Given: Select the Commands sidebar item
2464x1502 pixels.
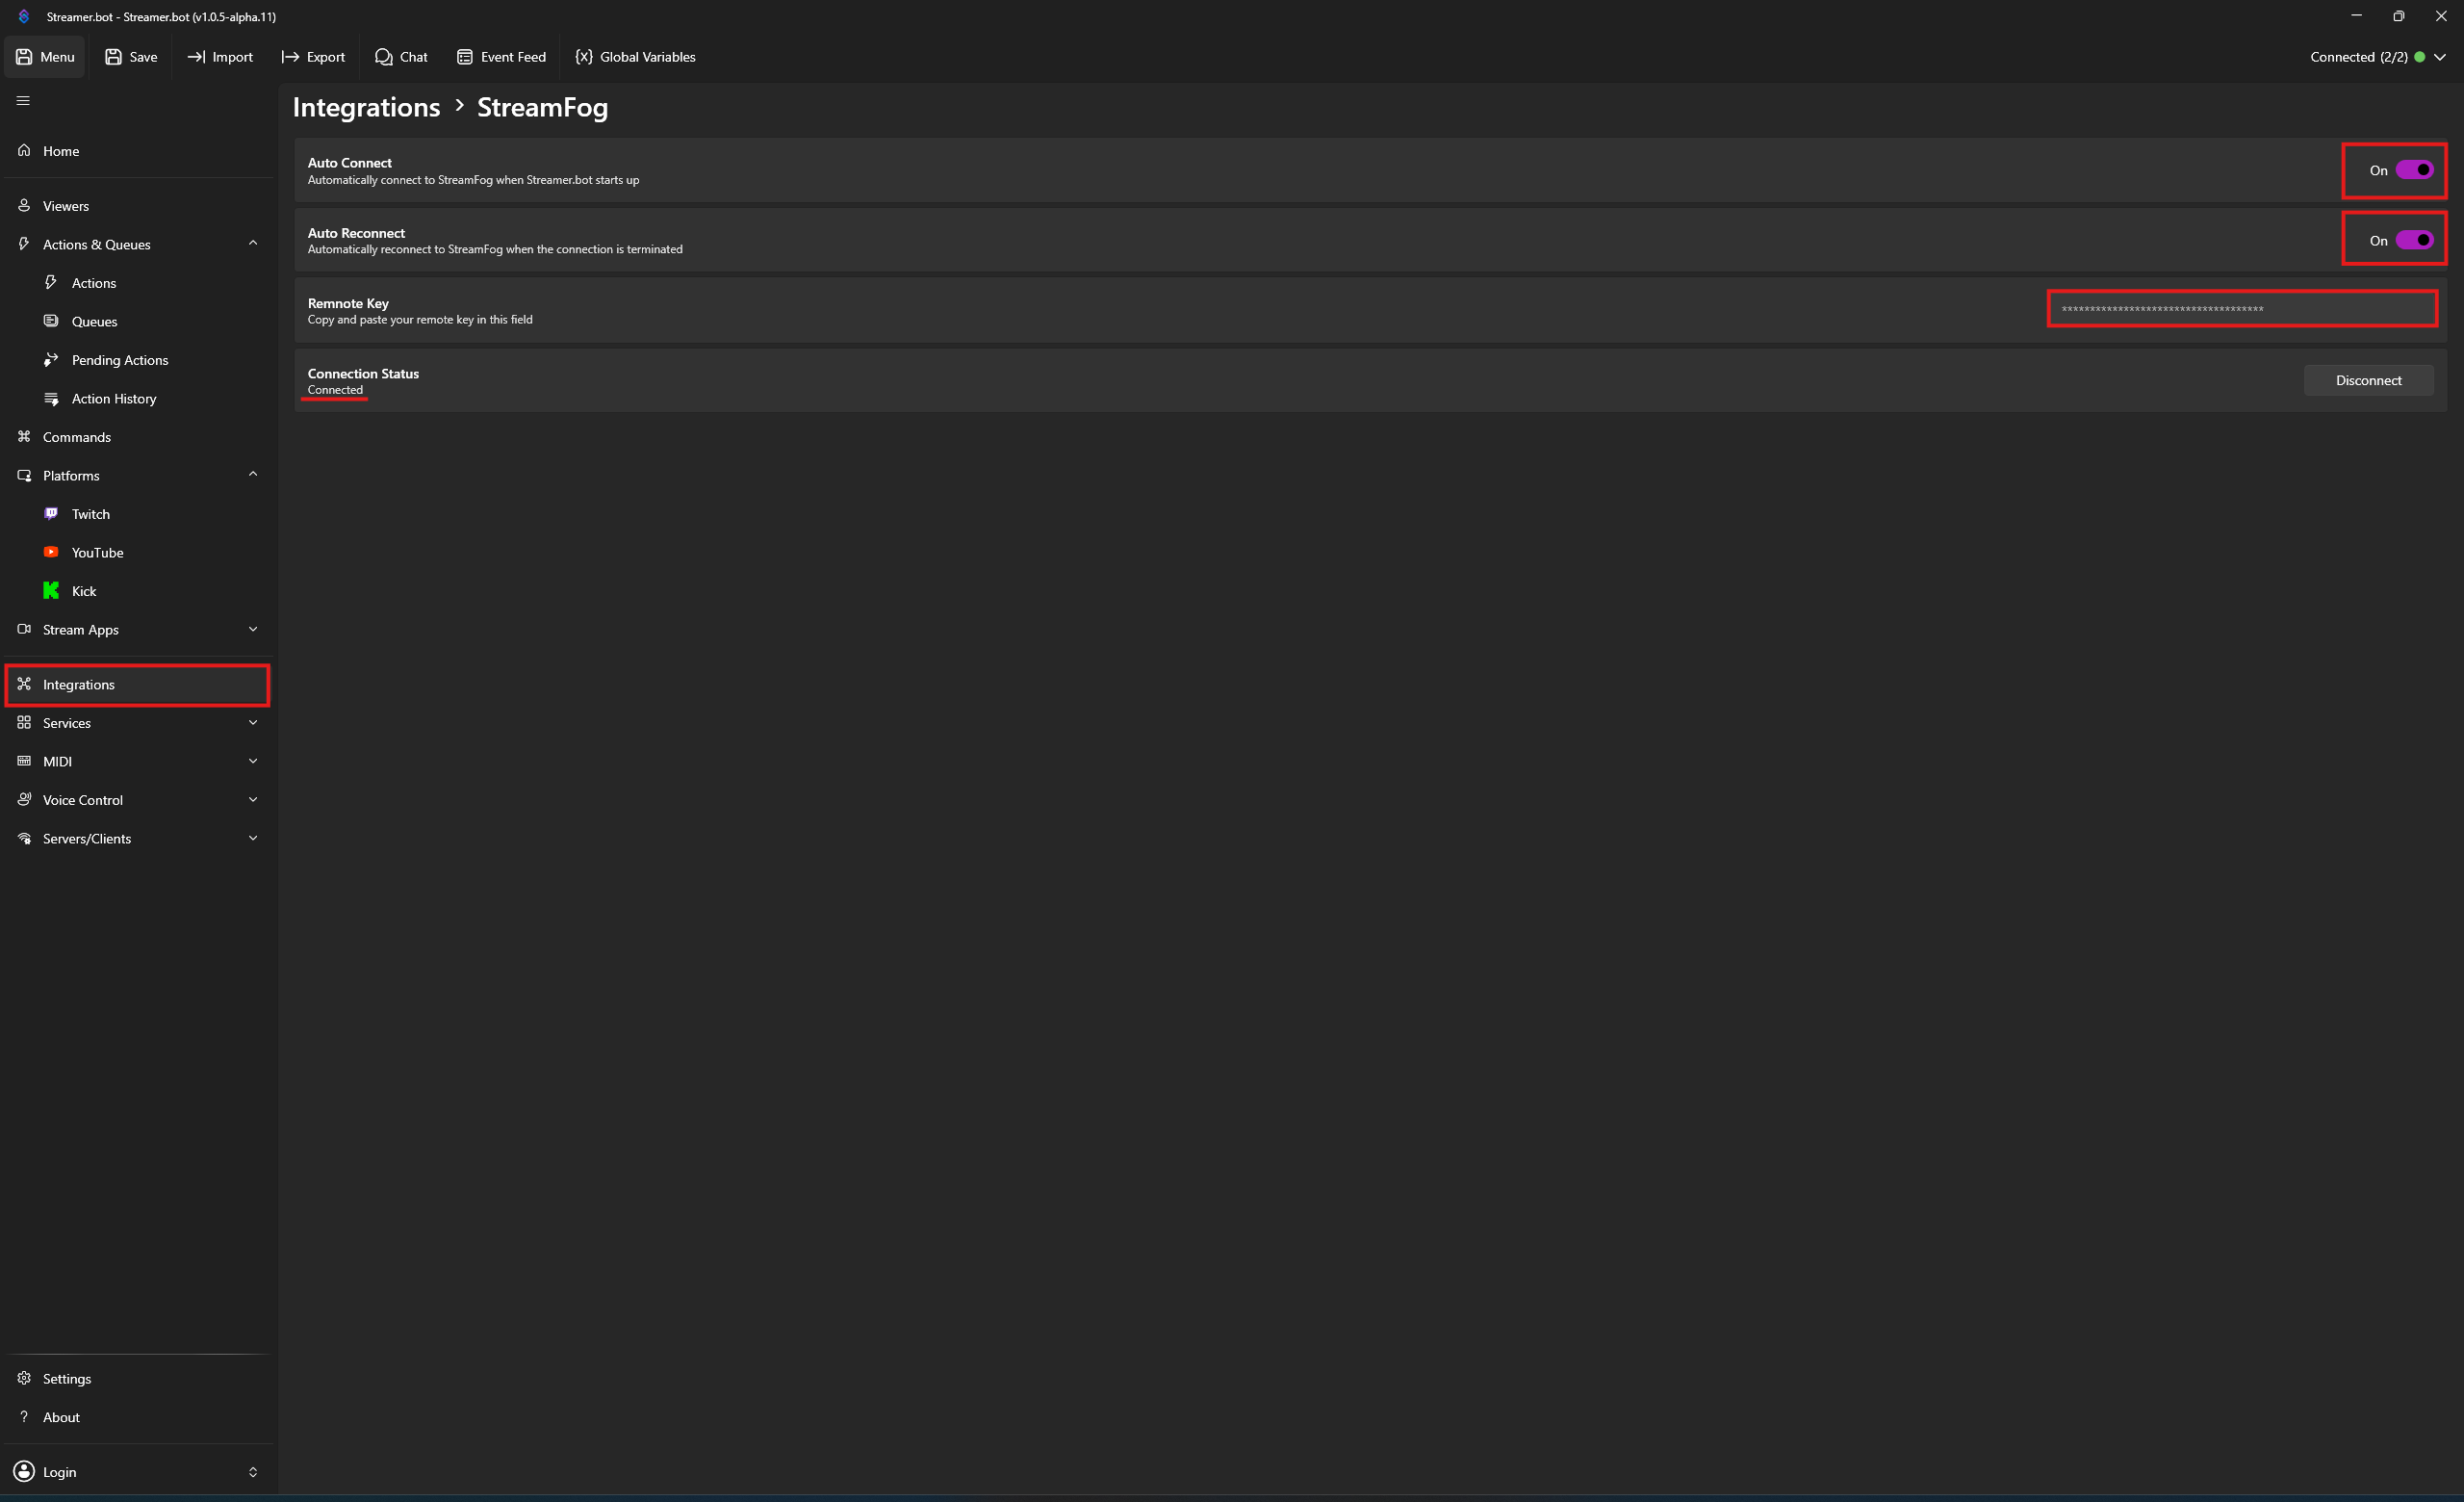Looking at the screenshot, I should click(x=138, y=437).
